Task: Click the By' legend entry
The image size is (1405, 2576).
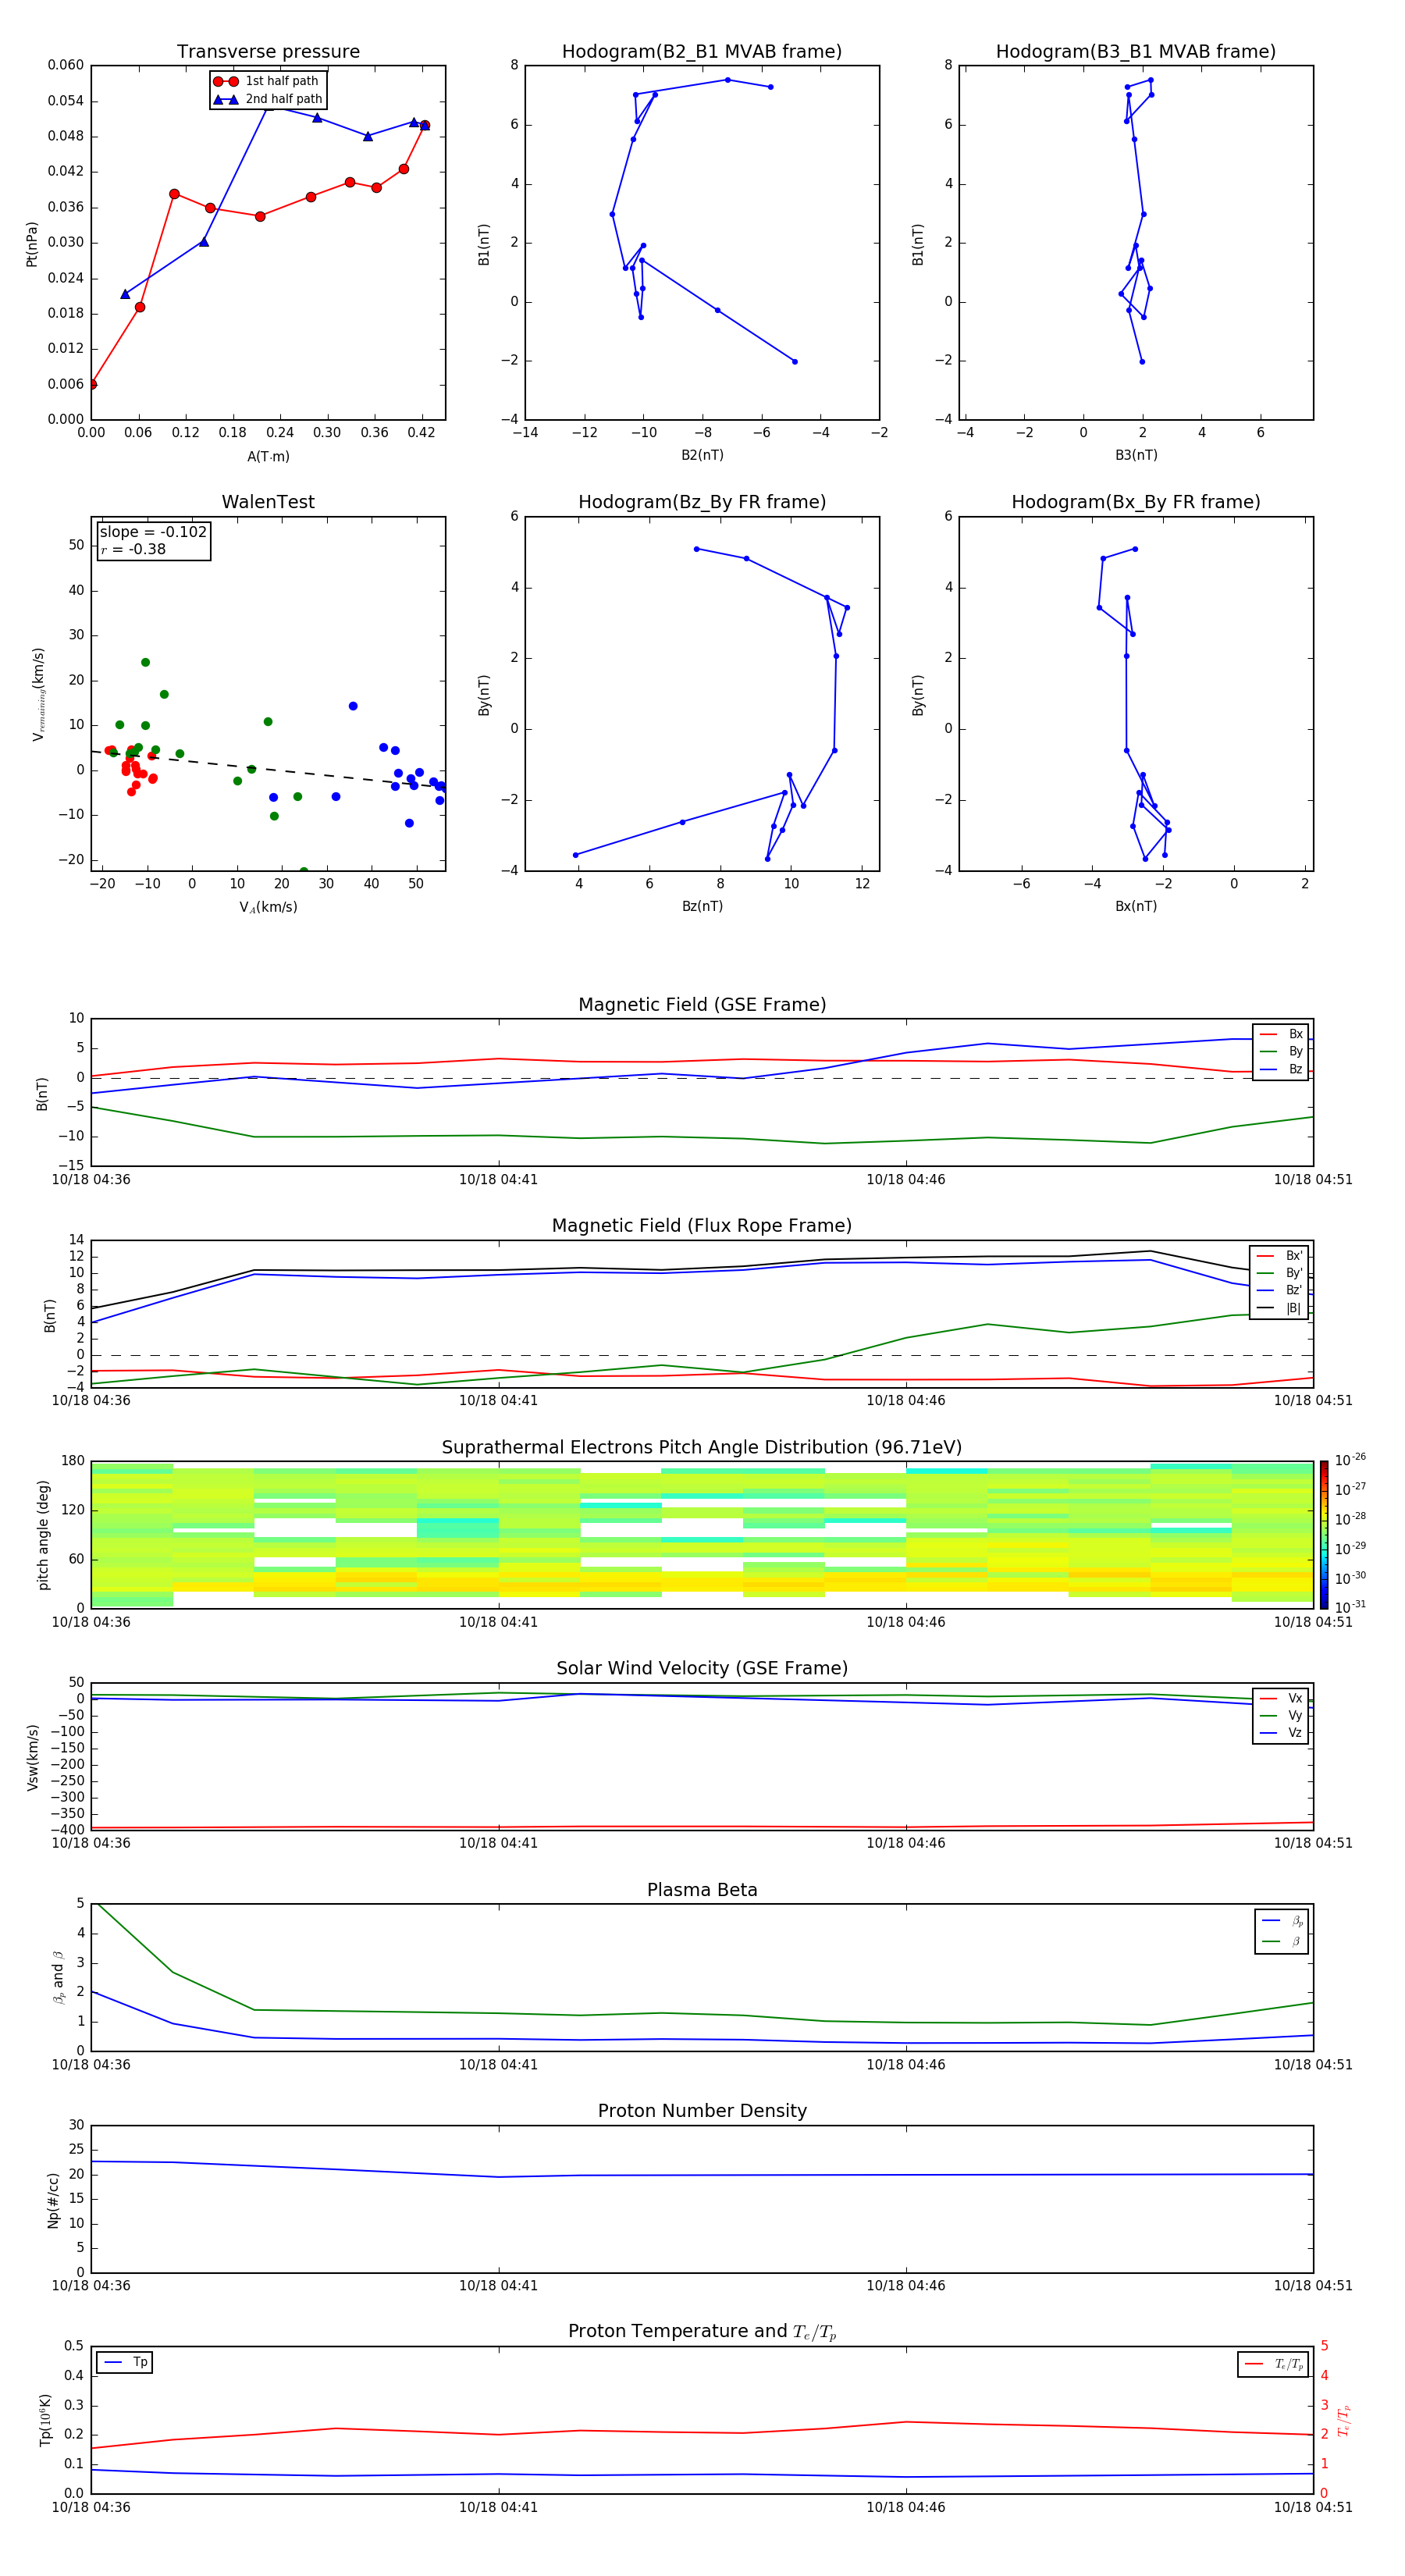Action: (1280, 1273)
